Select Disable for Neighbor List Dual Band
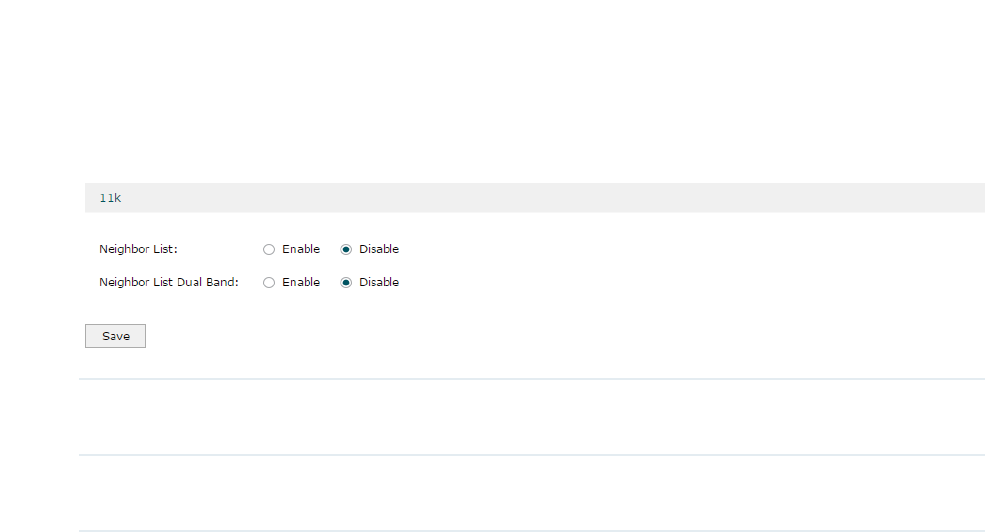The width and height of the screenshot is (987, 532). tap(346, 283)
